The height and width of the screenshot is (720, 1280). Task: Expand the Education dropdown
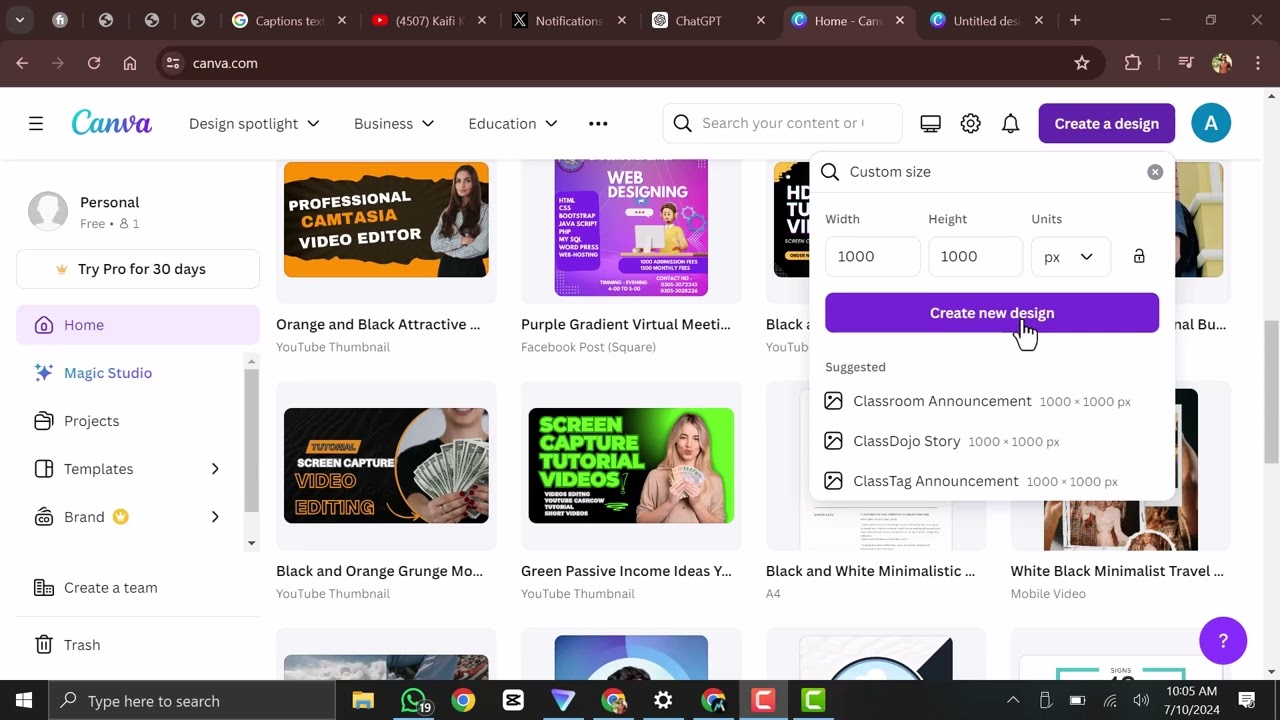512,124
